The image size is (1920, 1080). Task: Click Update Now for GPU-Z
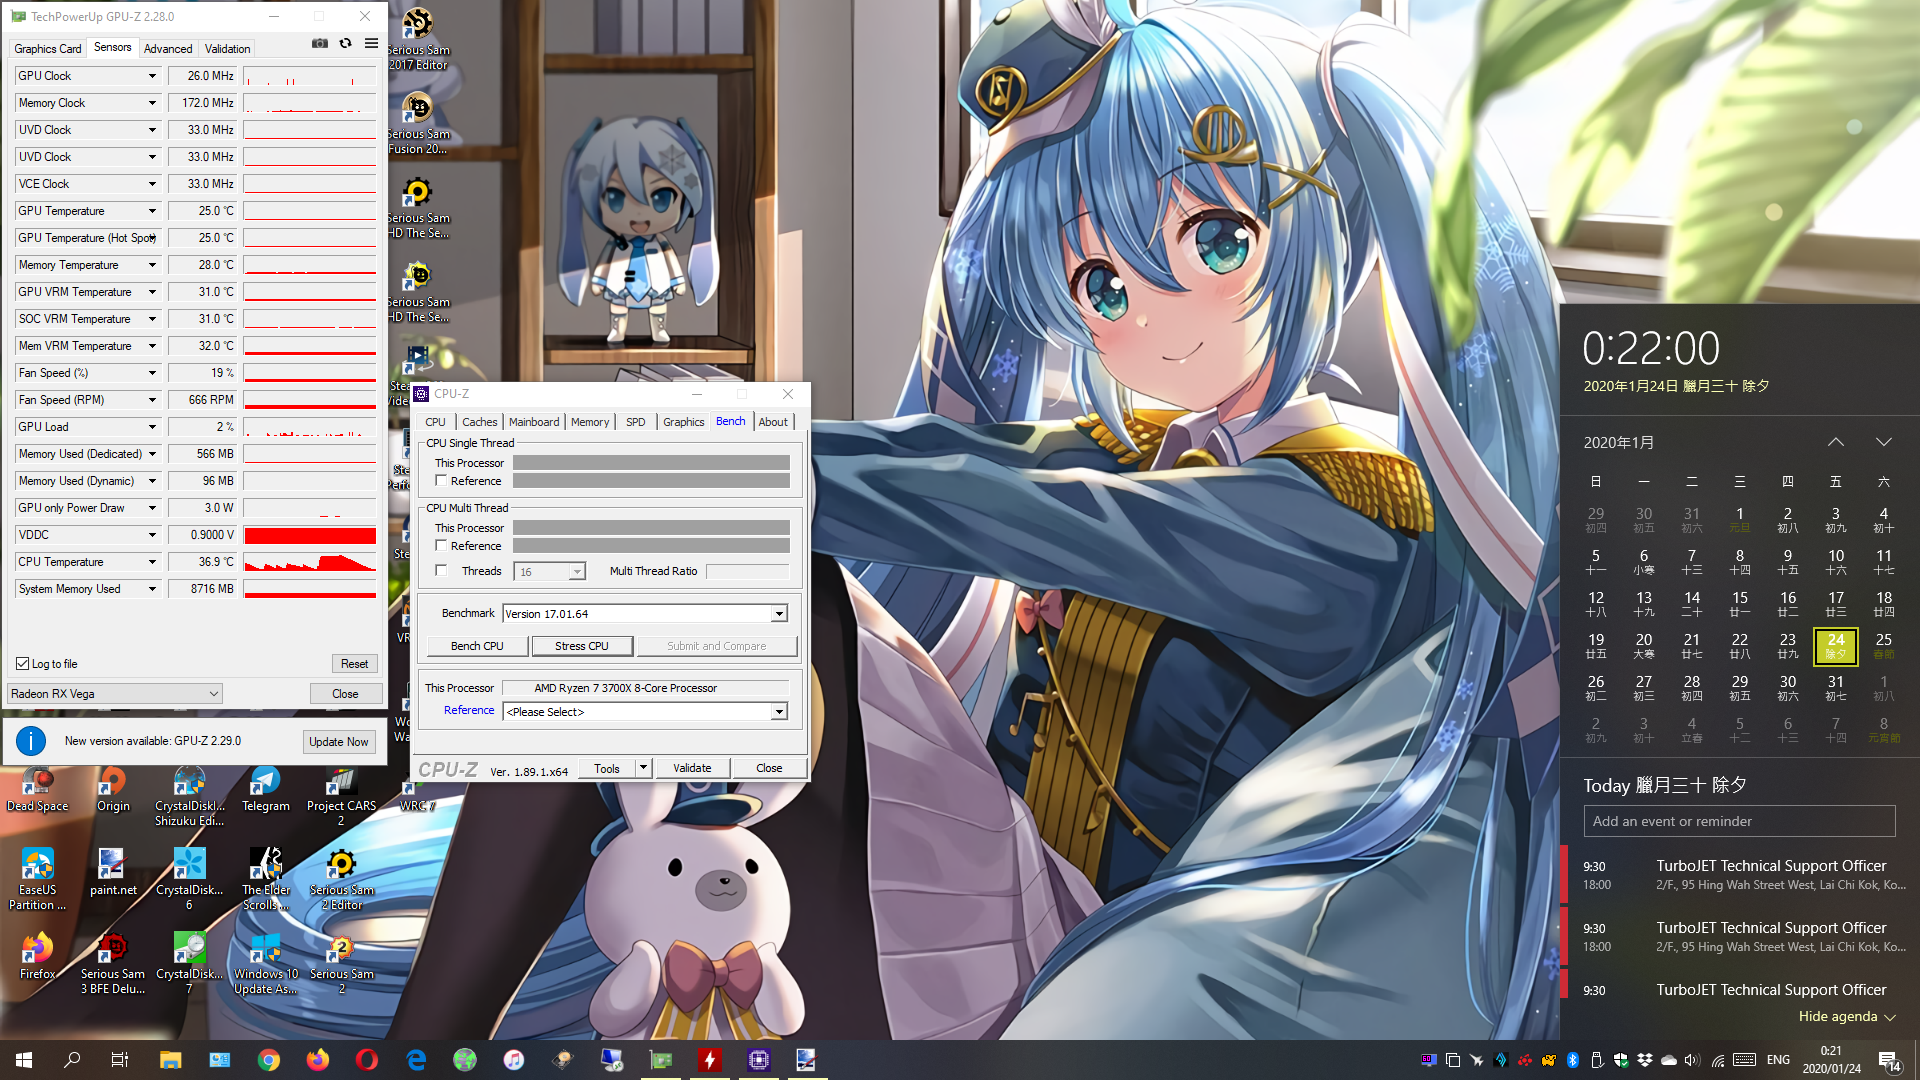339,742
